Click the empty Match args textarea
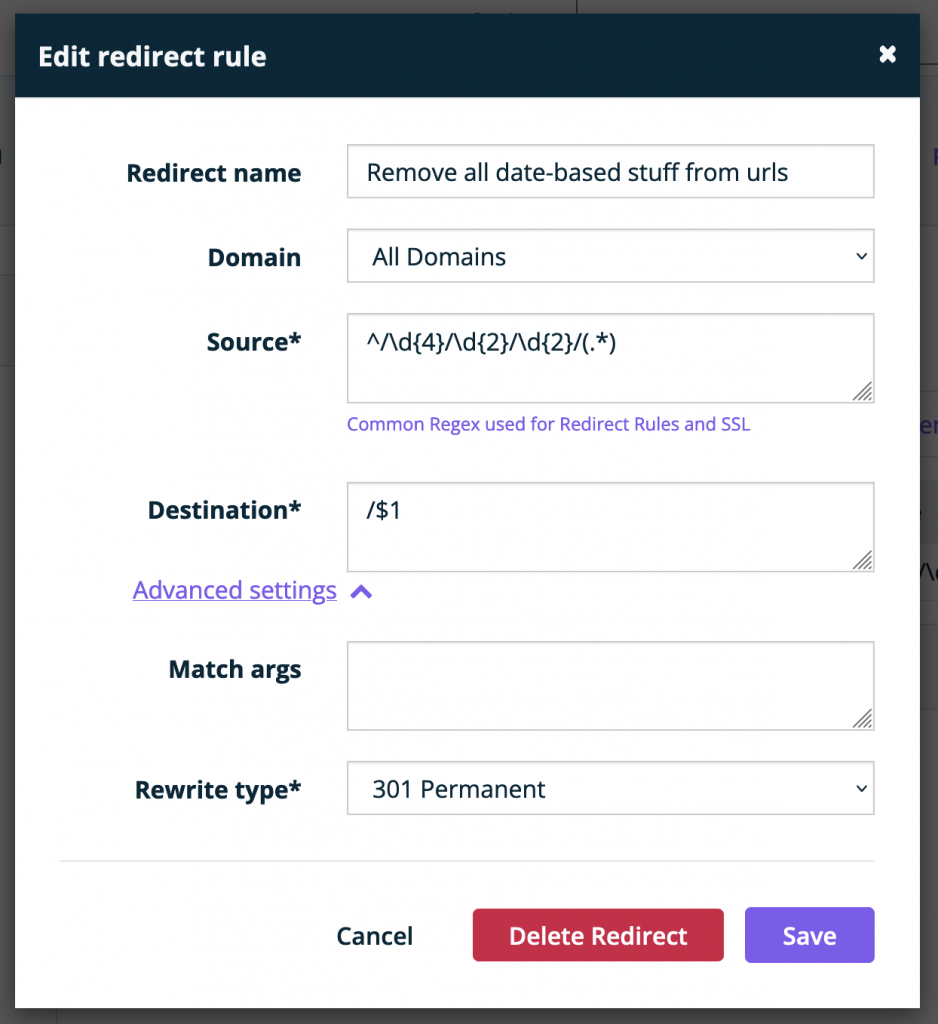 [610, 686]
